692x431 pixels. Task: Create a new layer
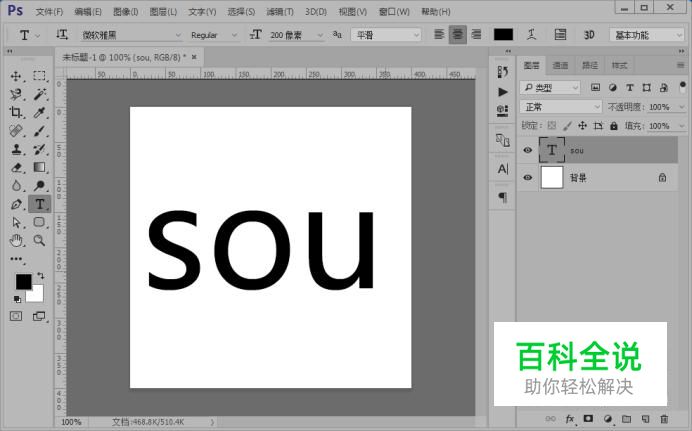645,419
